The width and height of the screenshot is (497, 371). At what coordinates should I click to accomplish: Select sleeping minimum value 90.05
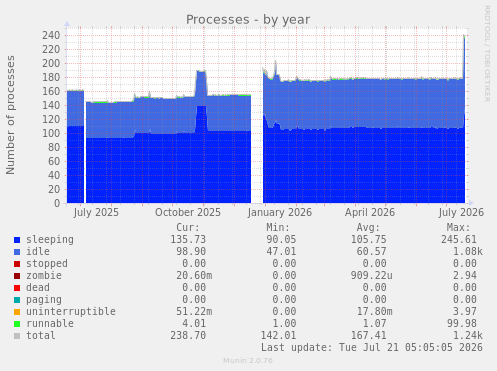click(x=281, y=240)
